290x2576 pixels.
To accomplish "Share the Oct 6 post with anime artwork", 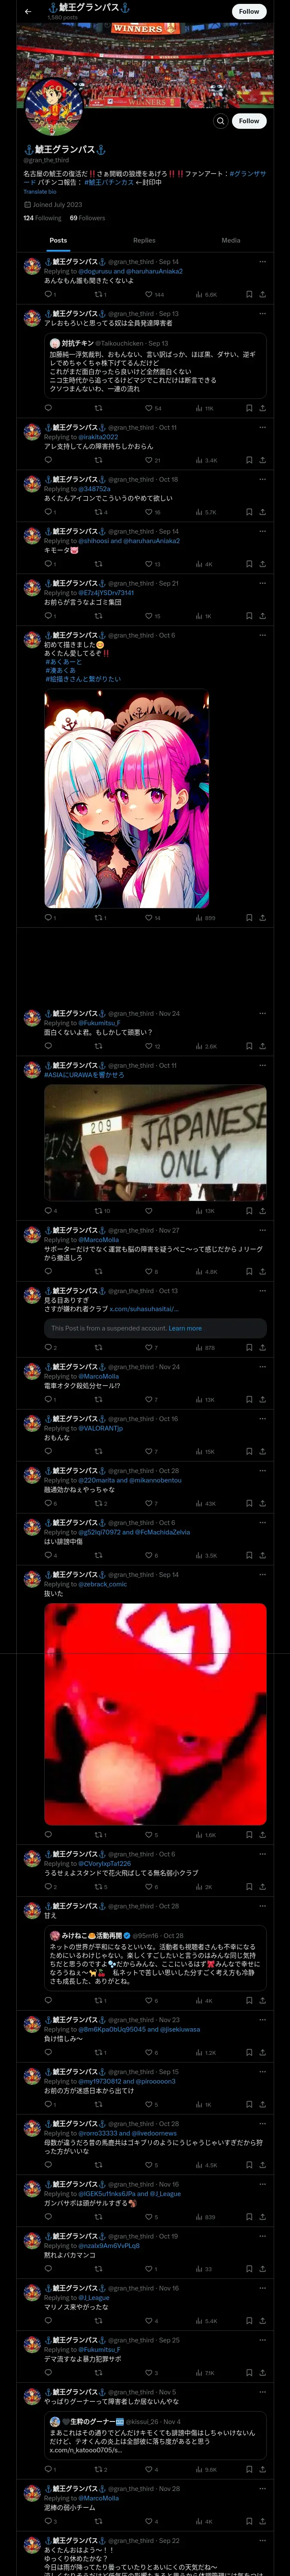I will pyautogui.click(x=262, y=918).
